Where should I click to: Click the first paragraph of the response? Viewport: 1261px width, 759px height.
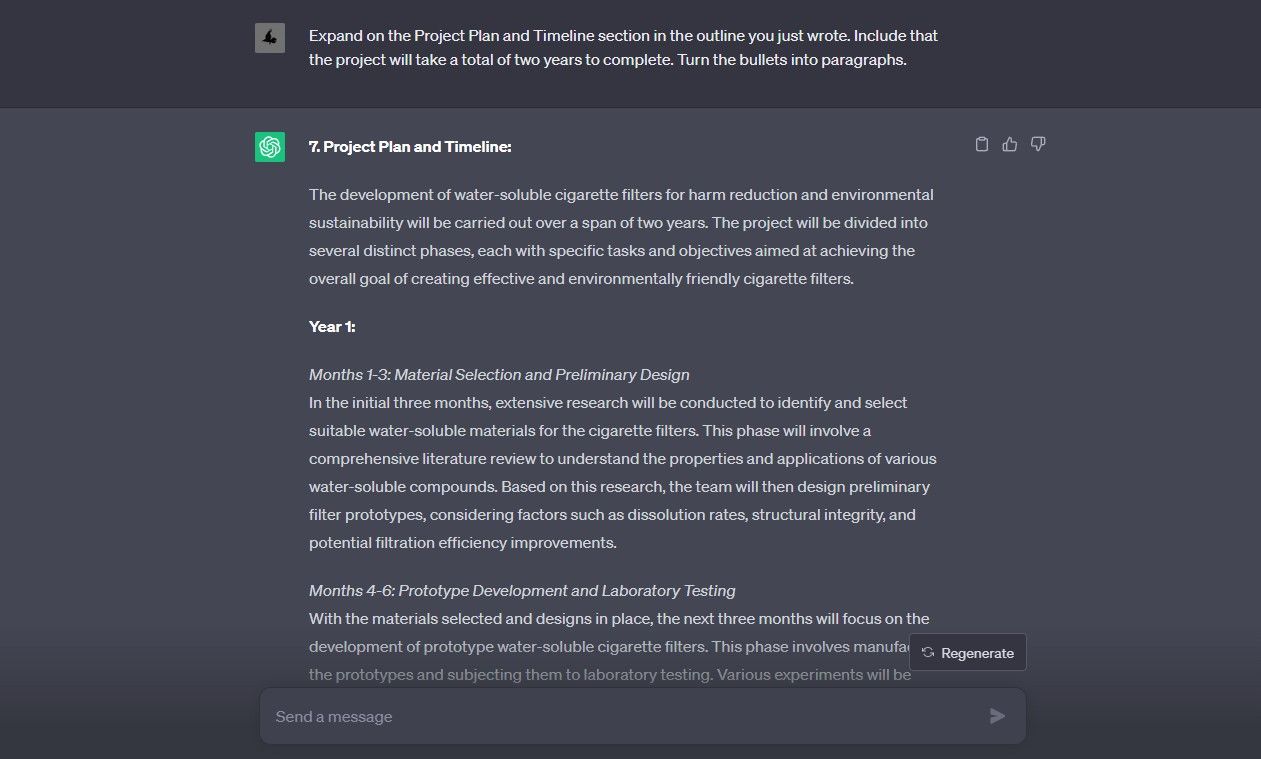click(x=620, y=236)
